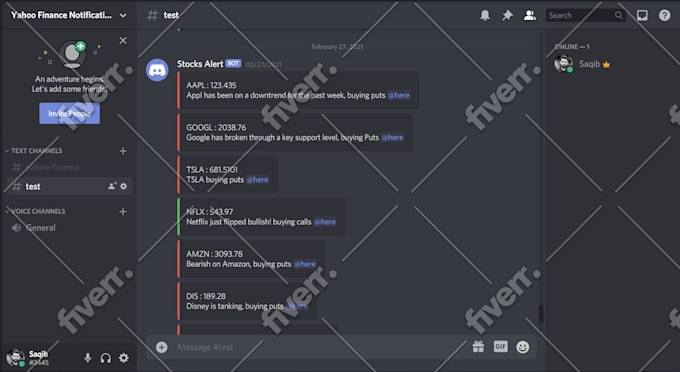The image size is (680, 372).
Task: Create a new text channel plus
Action: click(x=123, y=150)
